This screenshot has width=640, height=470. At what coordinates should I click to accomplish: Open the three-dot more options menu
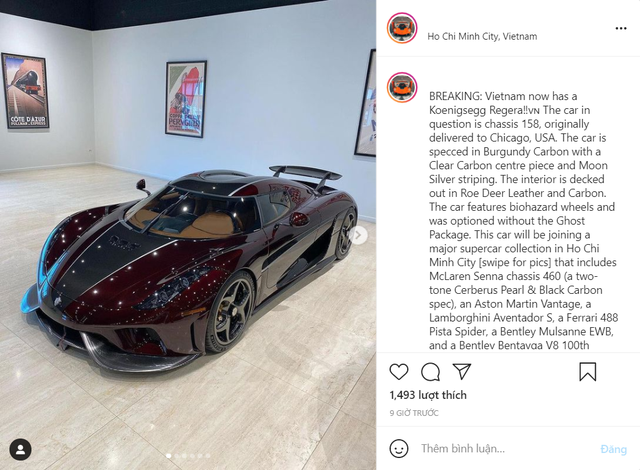coord(621,28)
